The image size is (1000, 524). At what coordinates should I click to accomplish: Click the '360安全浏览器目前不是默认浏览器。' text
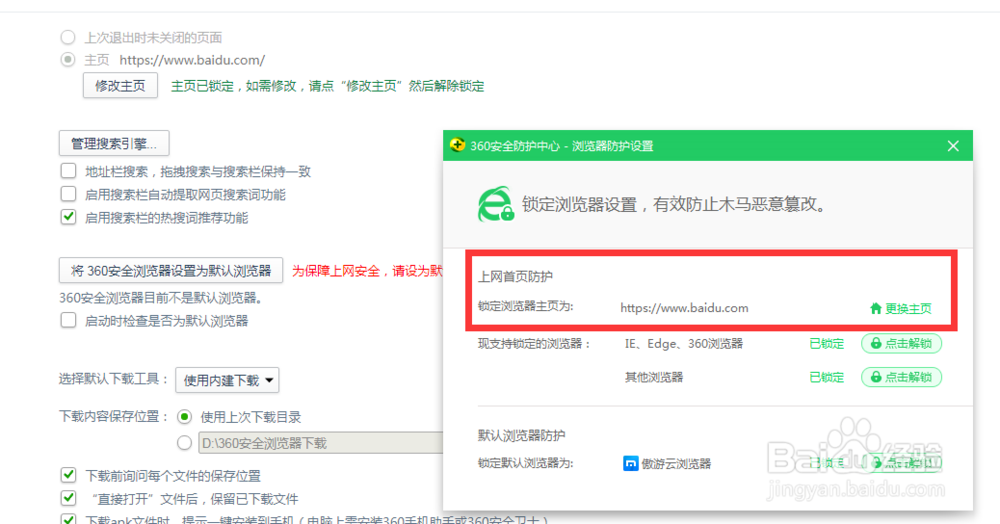click(x=161, y=298)
